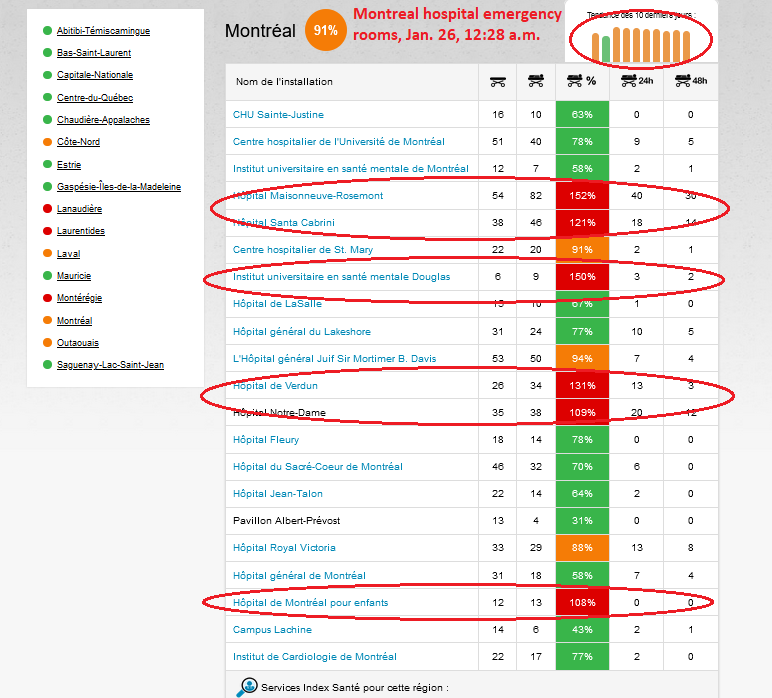This screenshot has height=698, width=772.
Task: Open Abitibi-Témiscamingue region link
Action: pos(103,31)
